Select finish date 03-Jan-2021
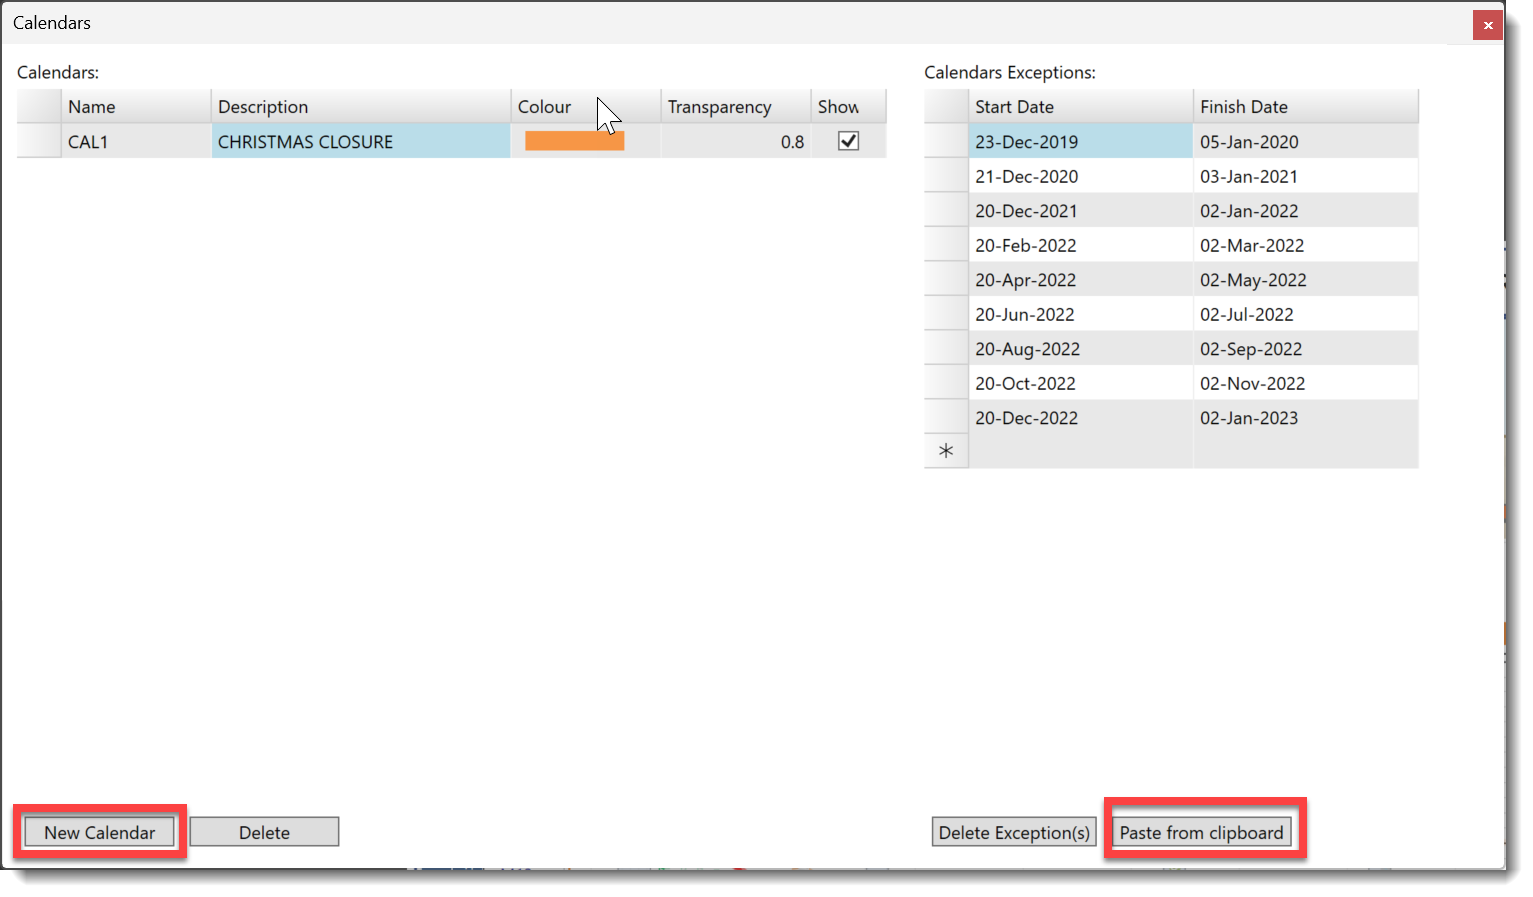This screenshot has height=897, width=1533. tap(1306, 176)
